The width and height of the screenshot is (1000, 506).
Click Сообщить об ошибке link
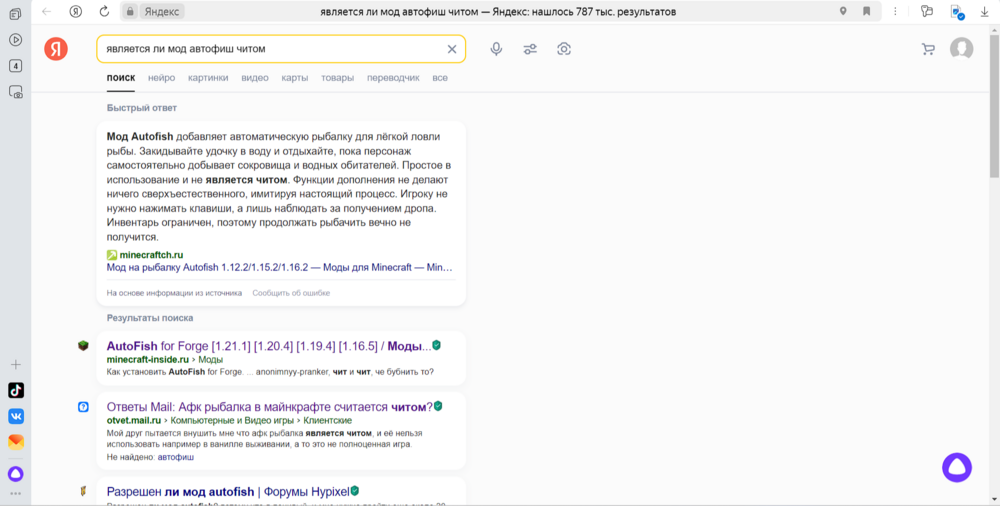(291, 293)
